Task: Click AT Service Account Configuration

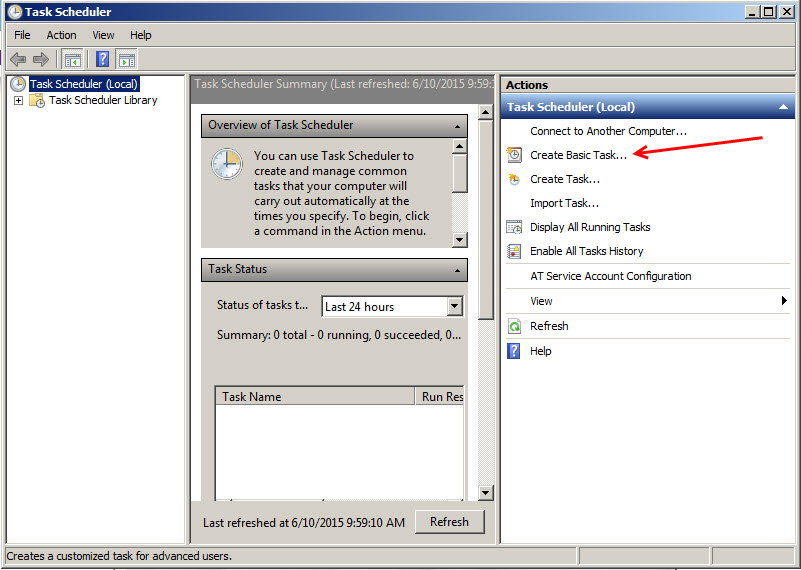Action: (610, 276)
